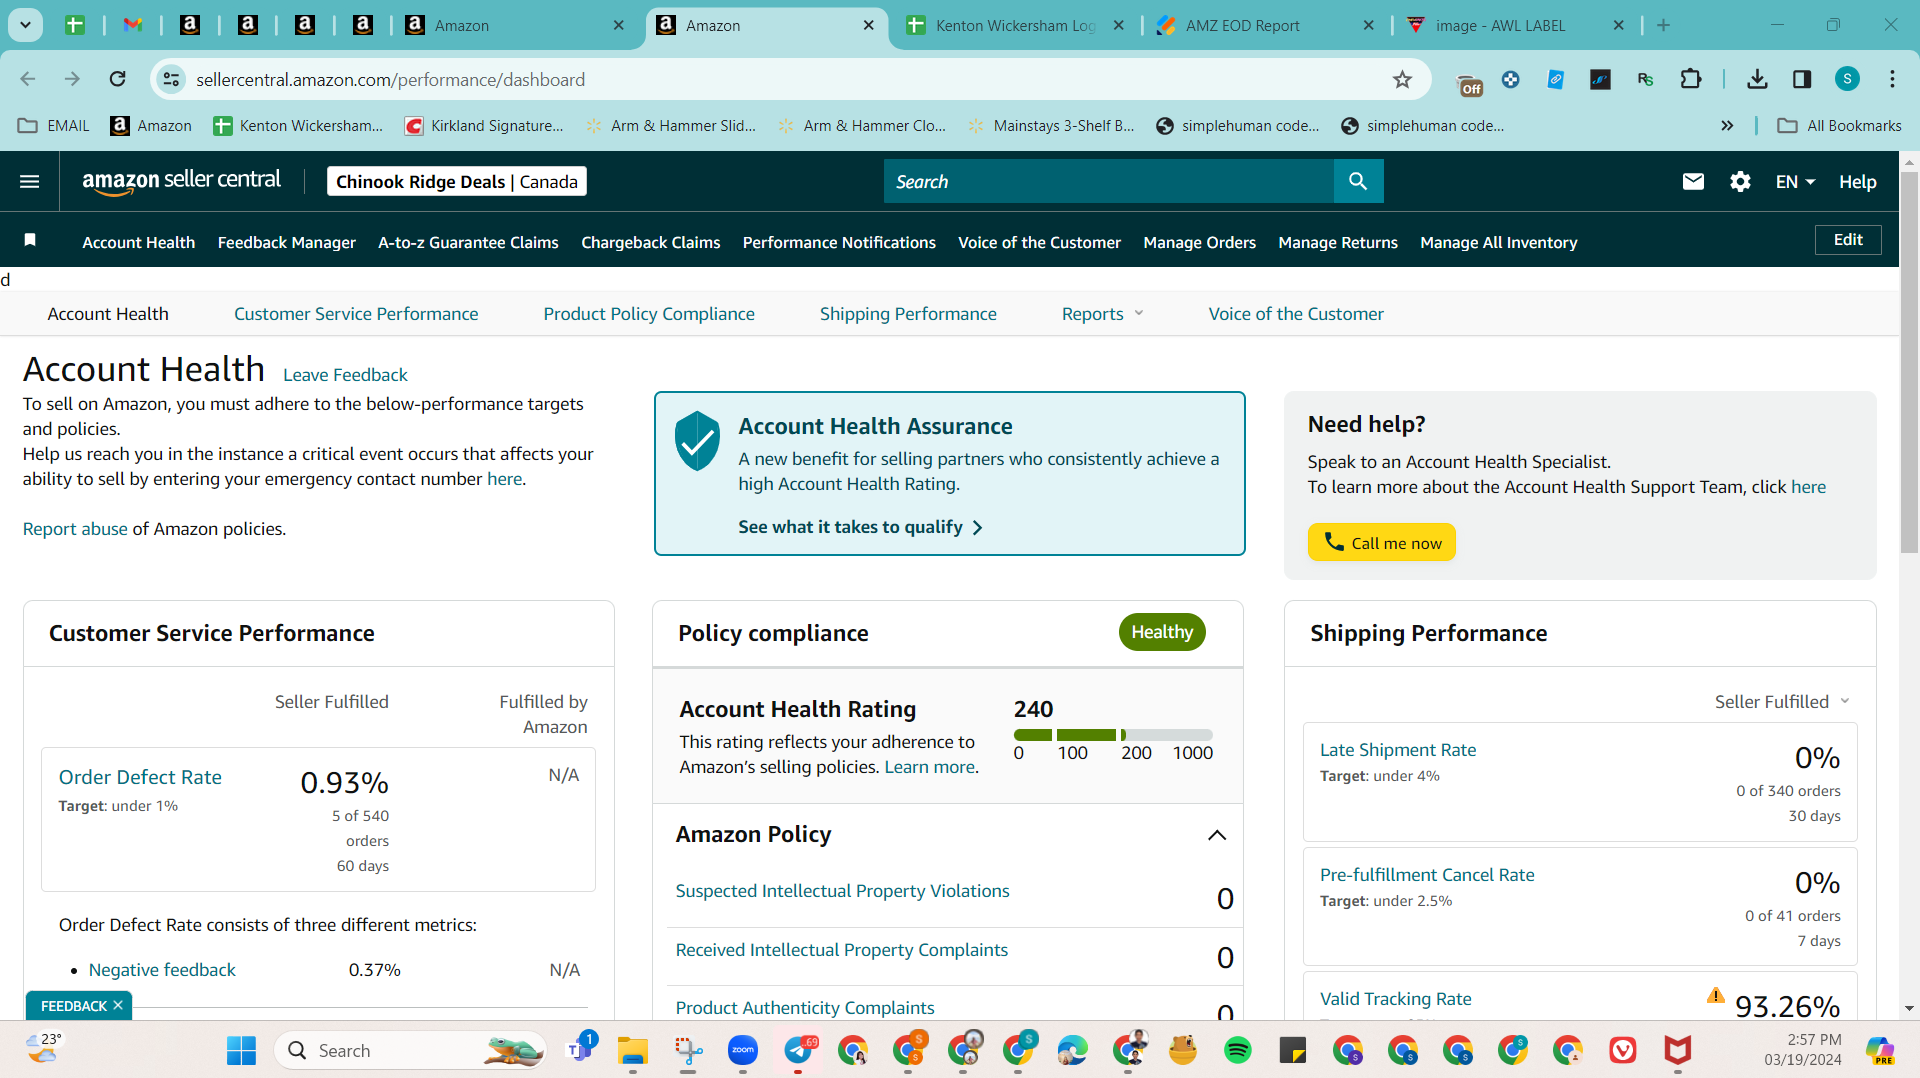Open the Chrome profile avatar
The height and width of the screenshot is (1078, 1920).
[x=1847, y=79]
